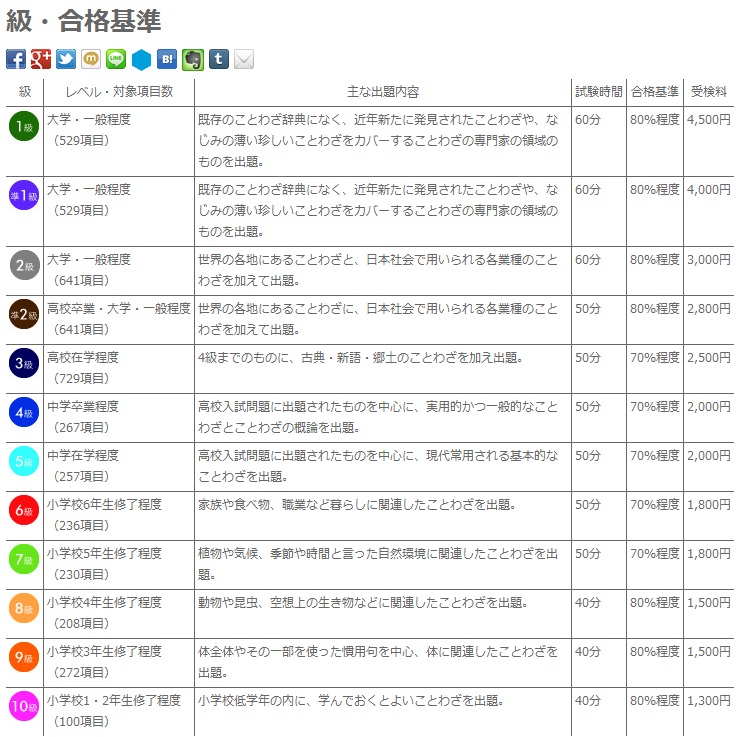Click the cyan 5級 level badge
743x737 pixels.
click(23, 462)
